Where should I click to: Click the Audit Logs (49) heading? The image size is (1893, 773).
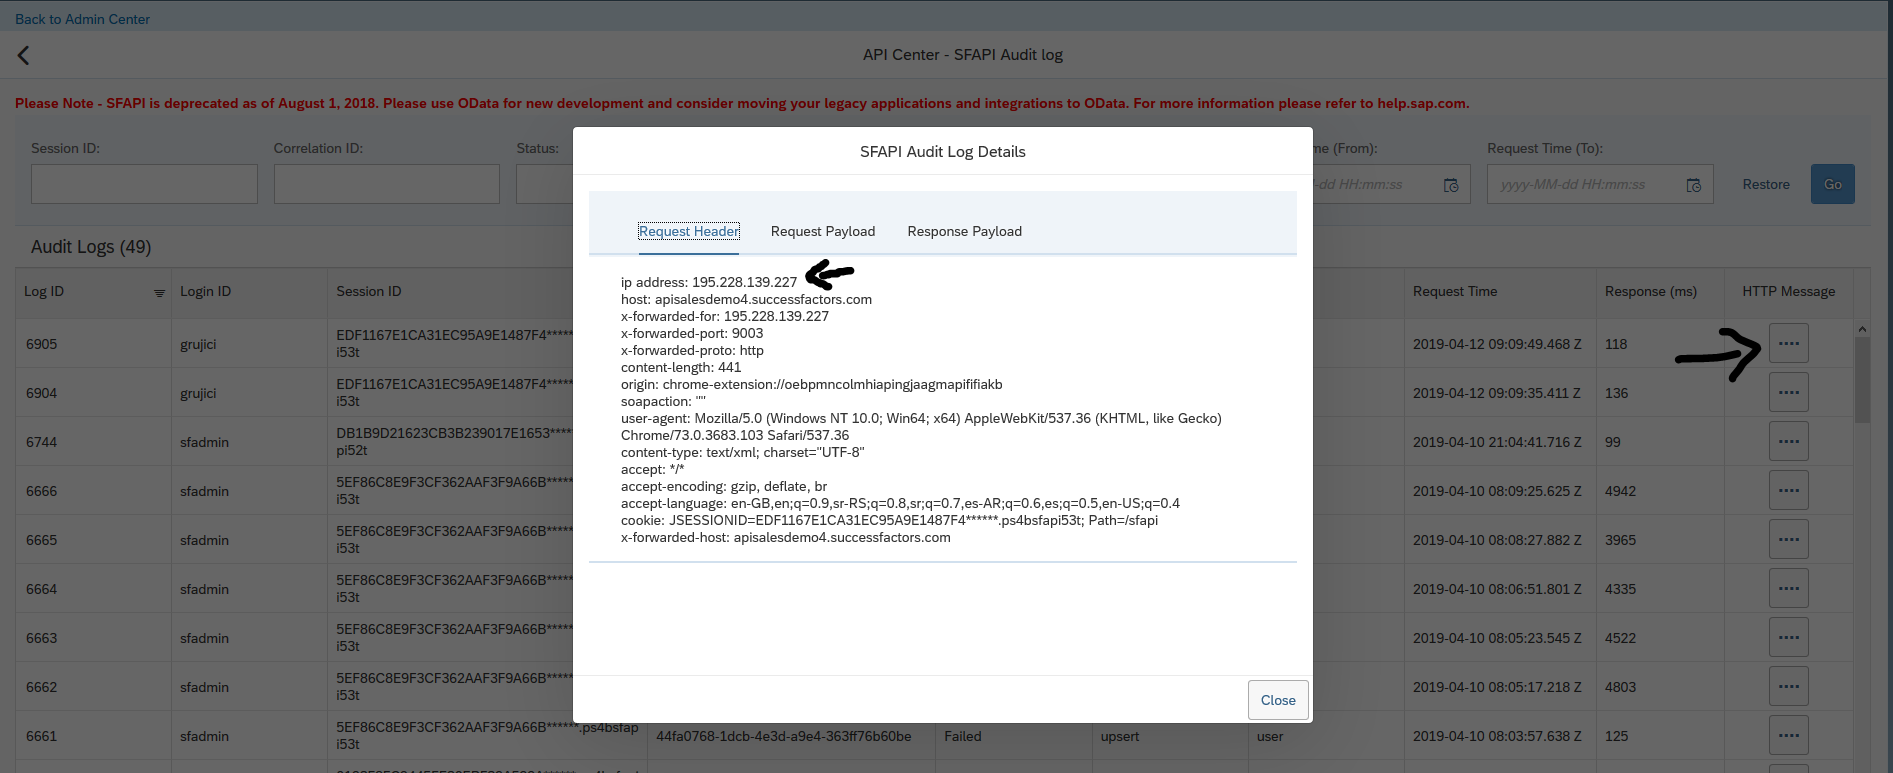pyautogui.click(x=91, y=247)
